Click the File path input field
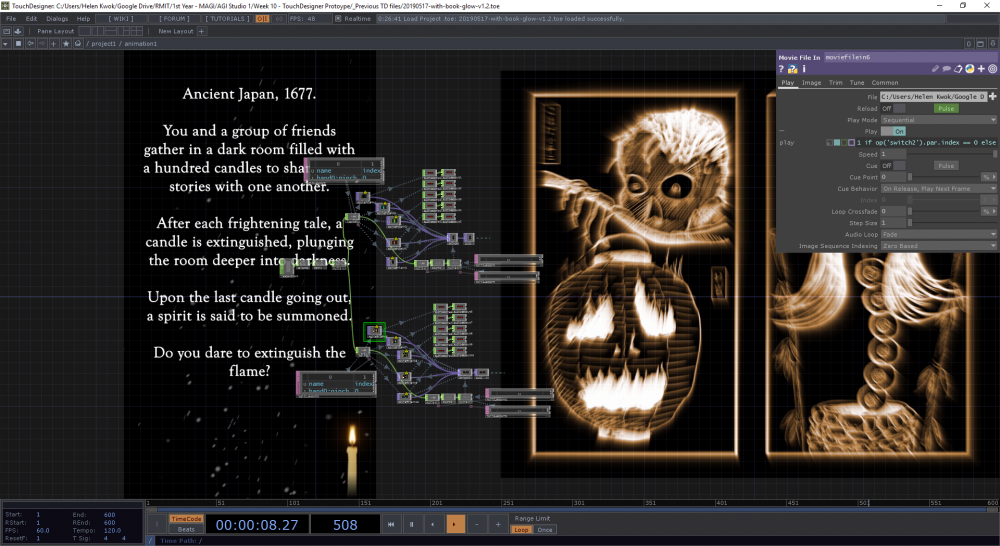Image resolution: width=1000 pixels, height=546 pixels. click(x=933, y=96)
